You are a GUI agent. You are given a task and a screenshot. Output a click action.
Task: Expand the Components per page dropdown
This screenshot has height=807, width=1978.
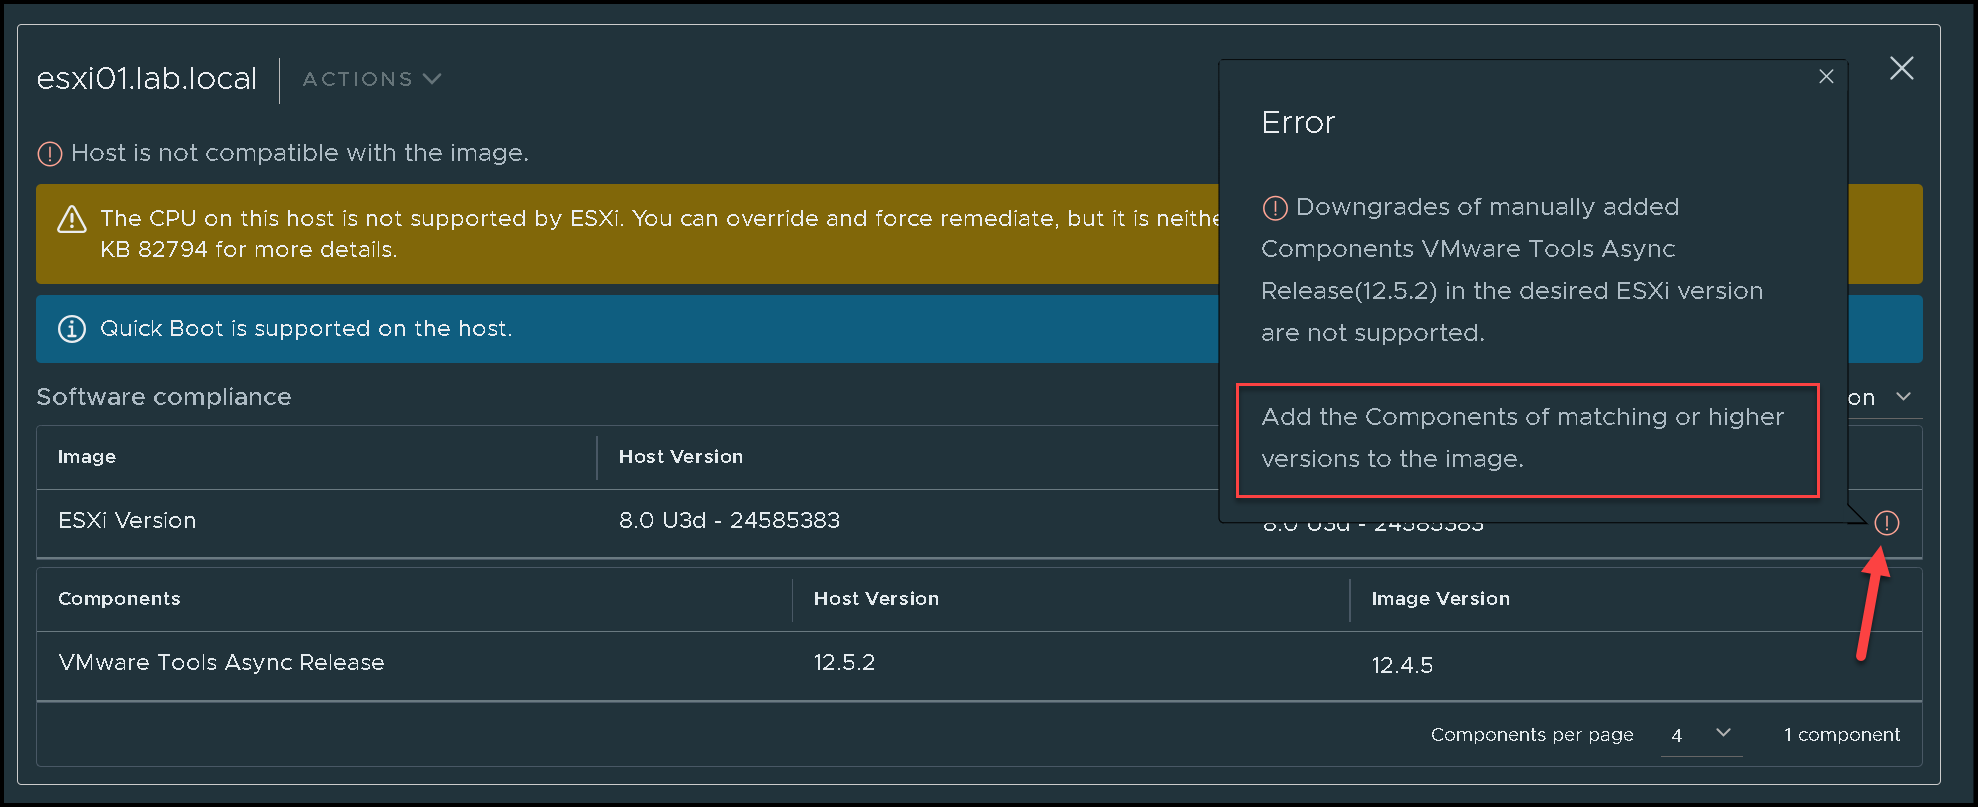[1700, 735]
